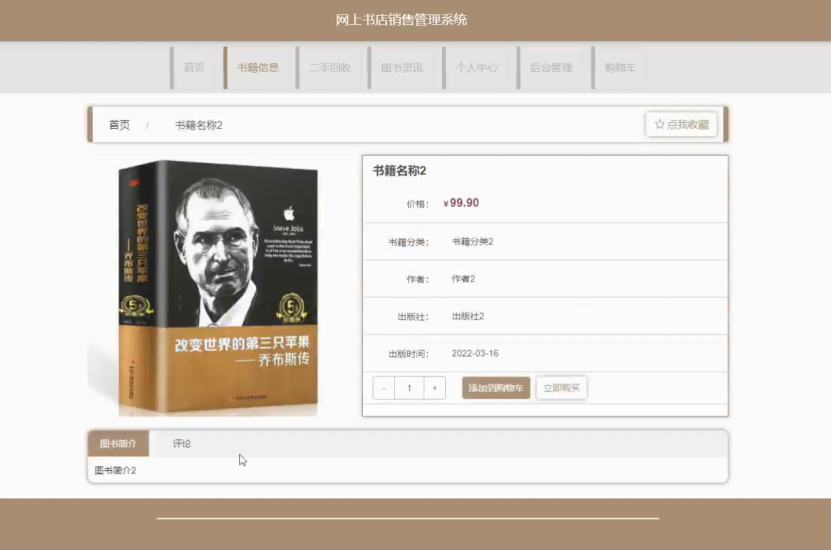Open the 购物车 navigation item
The height and width of the screenshot is (550, 831).
click(620, 67)
